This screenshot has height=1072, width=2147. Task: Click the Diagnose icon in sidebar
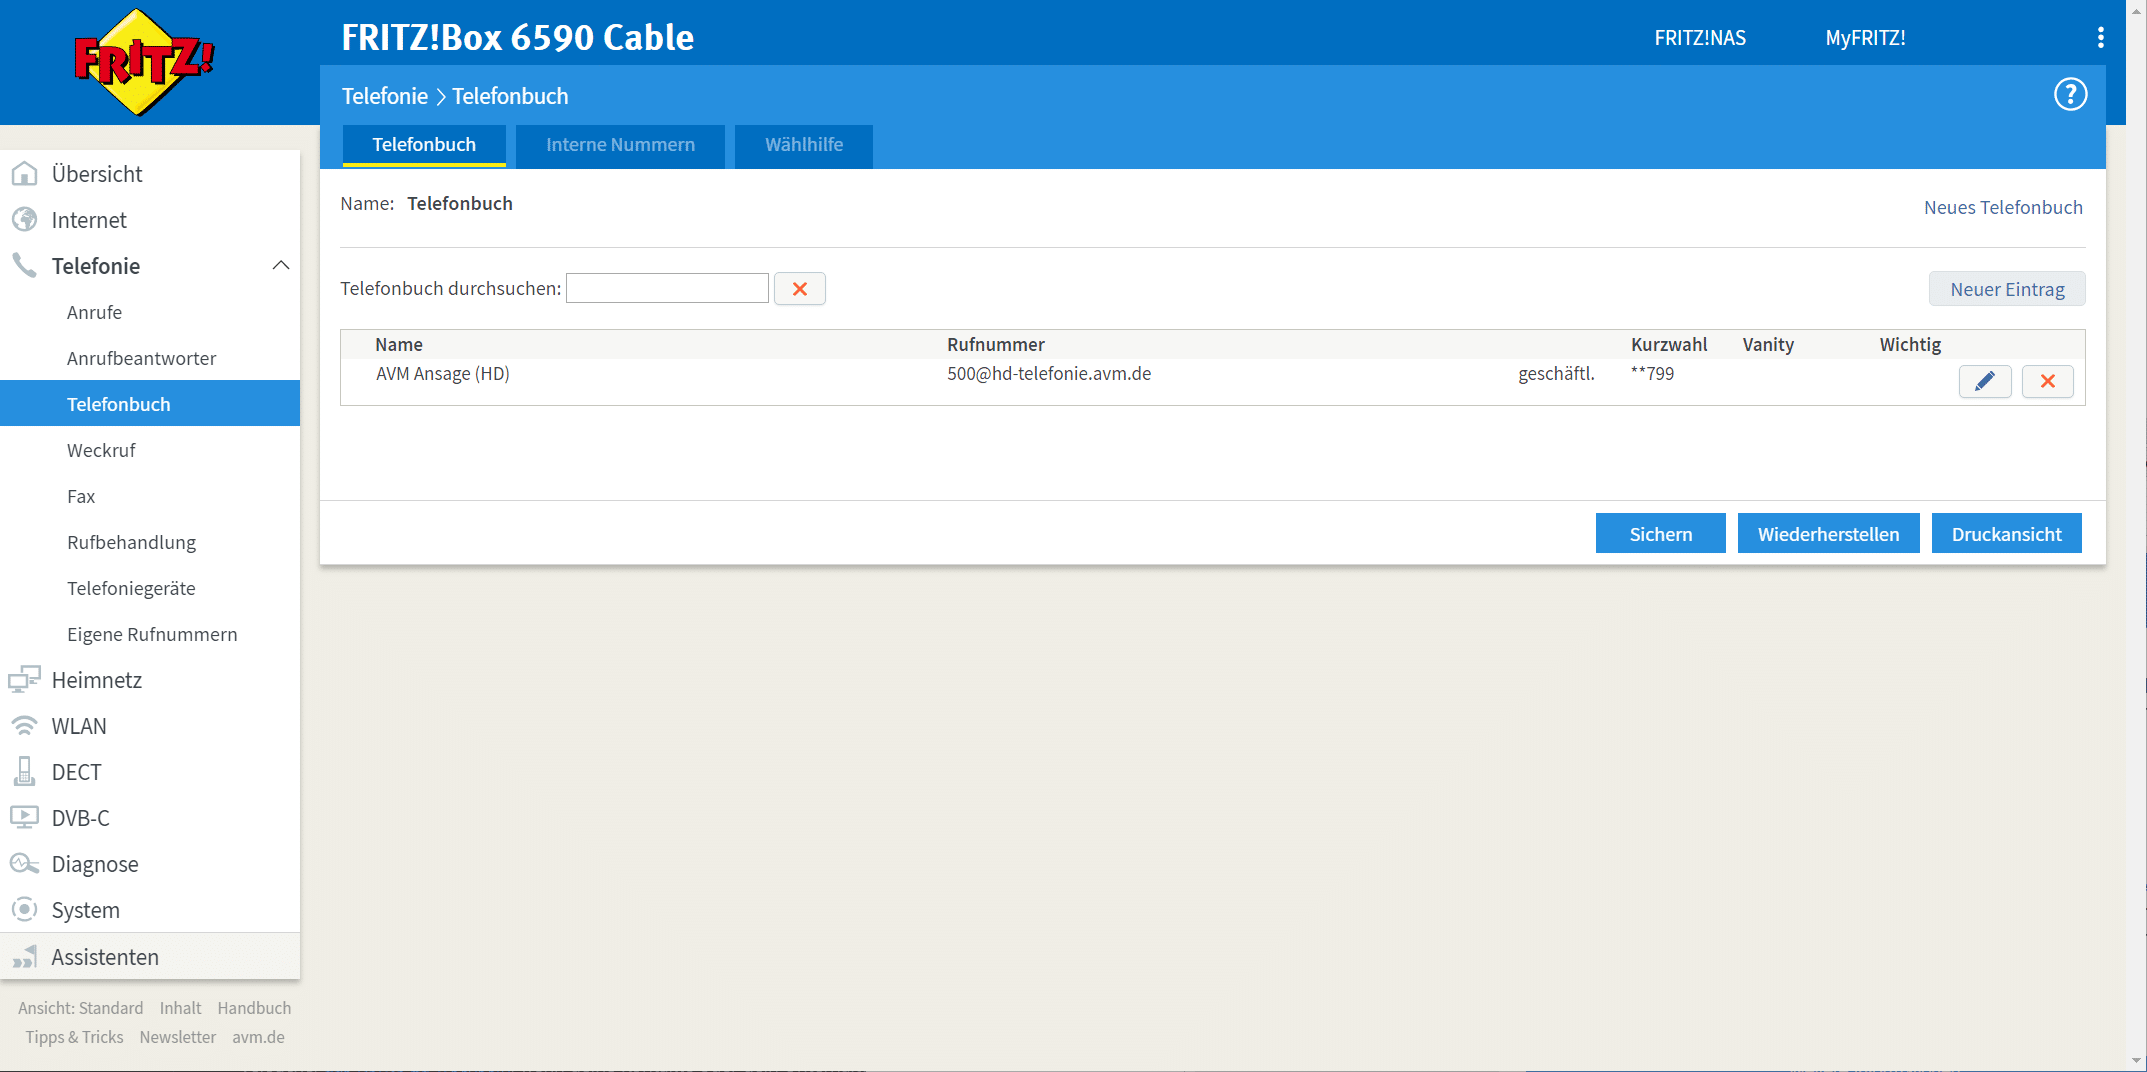[x=24, y=864]
